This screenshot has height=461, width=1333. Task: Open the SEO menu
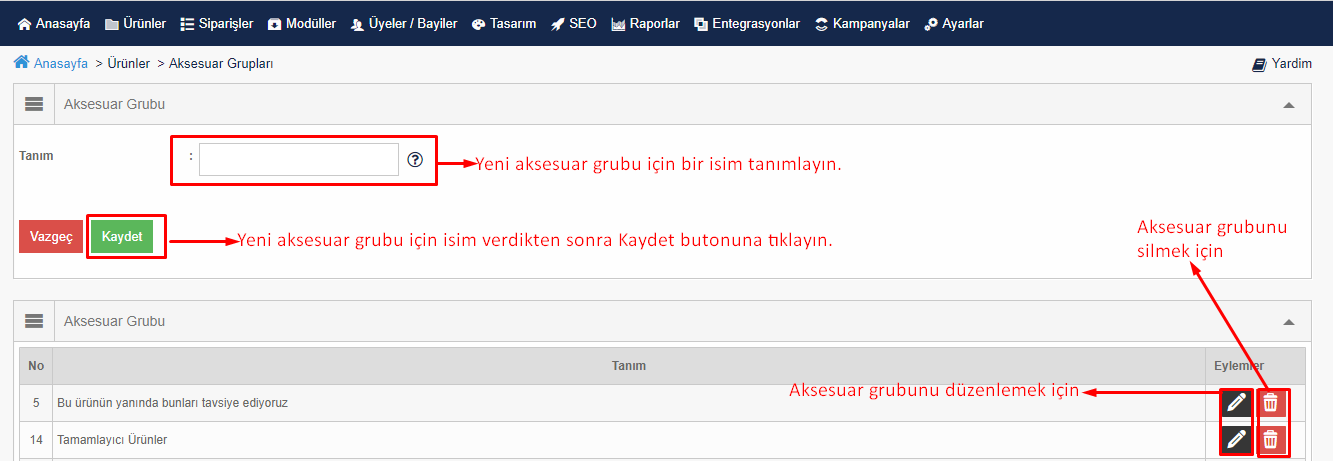click(574, 23)
